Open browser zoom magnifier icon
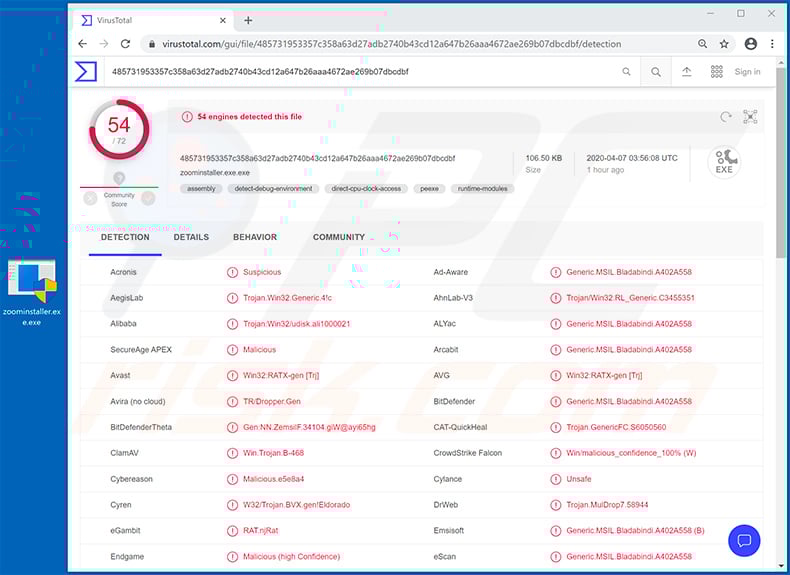790x575 pixels. 702,44
